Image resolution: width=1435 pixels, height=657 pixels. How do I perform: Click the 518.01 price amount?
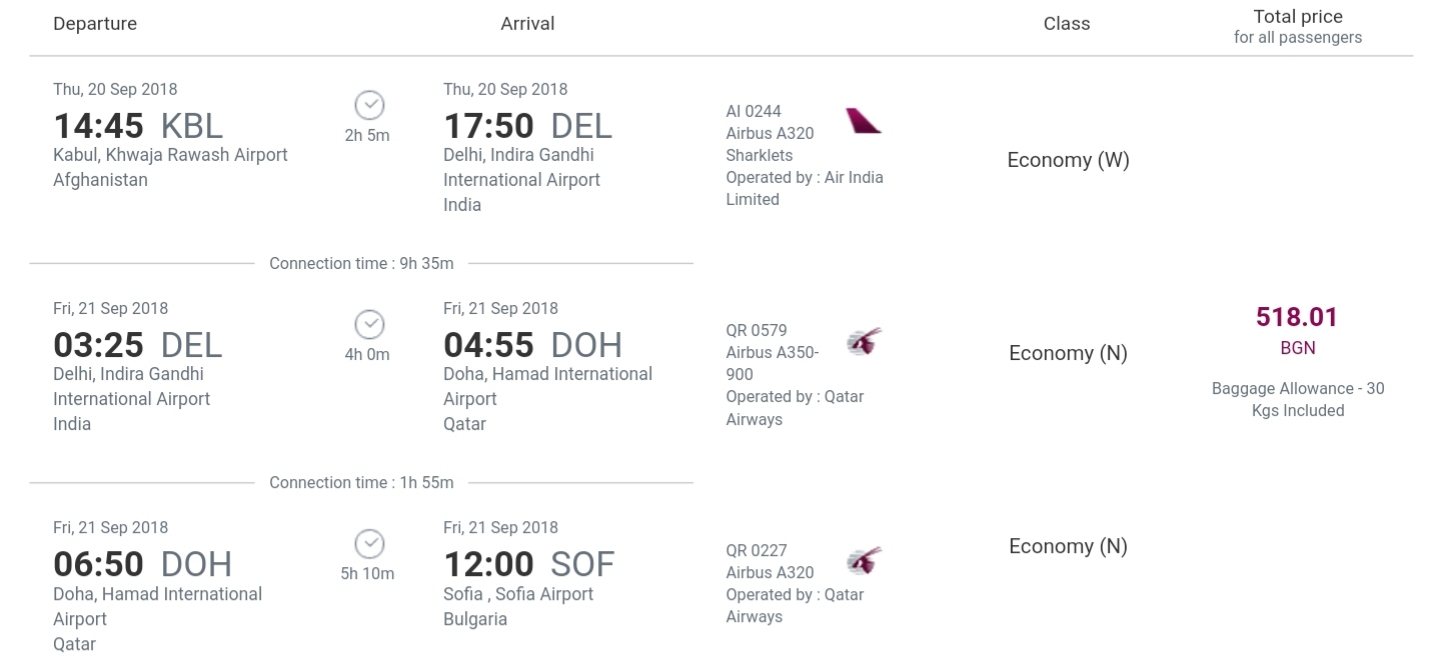coord(1297,317)
